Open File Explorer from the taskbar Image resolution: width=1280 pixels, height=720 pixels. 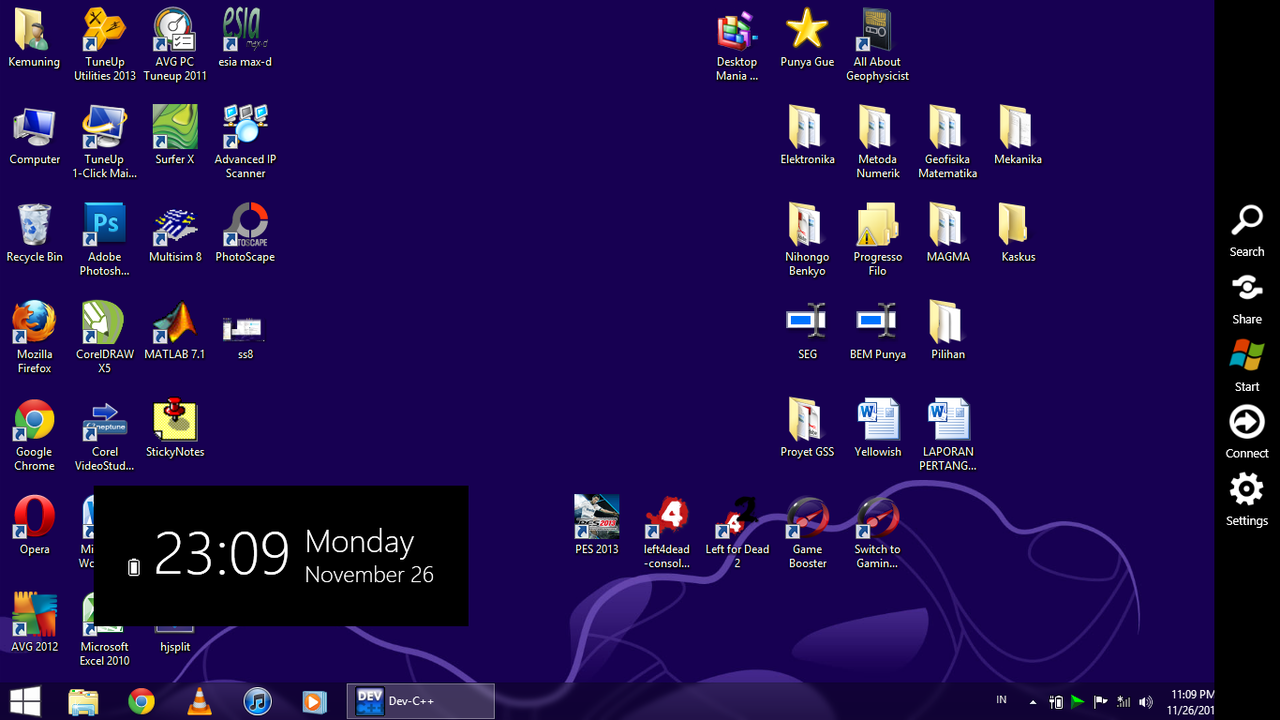[x=83, y=701]
